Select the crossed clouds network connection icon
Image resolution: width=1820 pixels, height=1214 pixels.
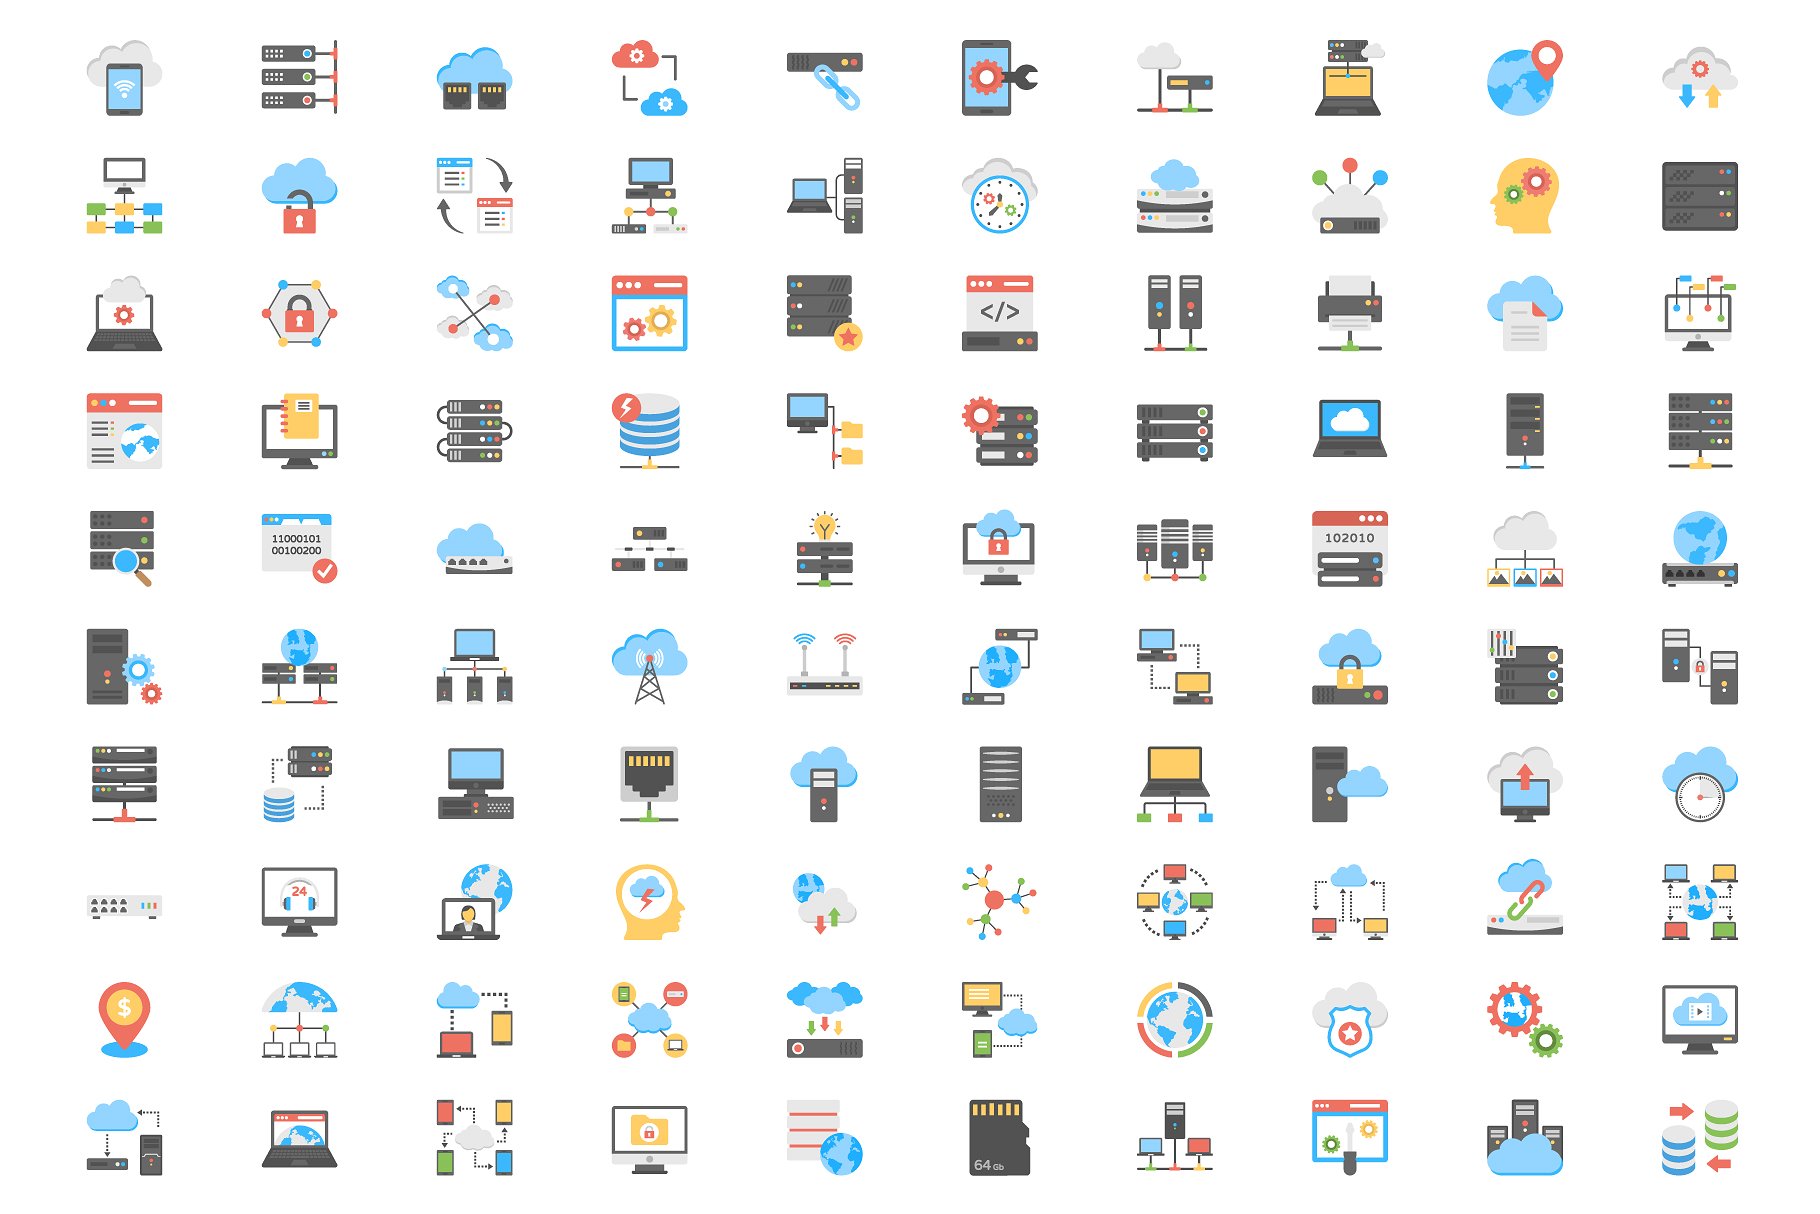(x=474, y=313)
